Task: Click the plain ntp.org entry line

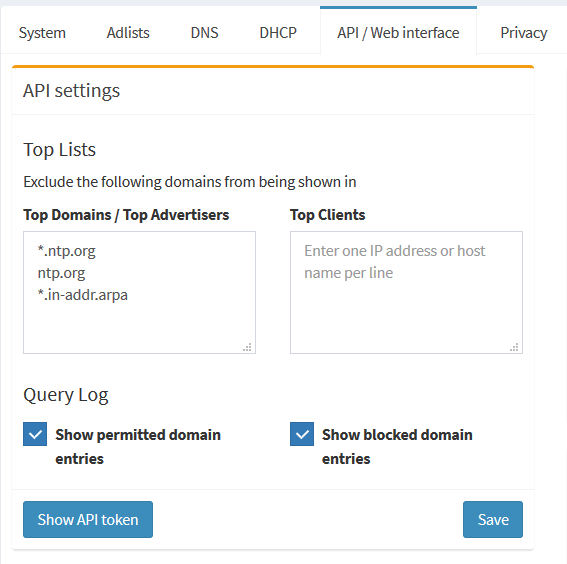Action: 61,273
